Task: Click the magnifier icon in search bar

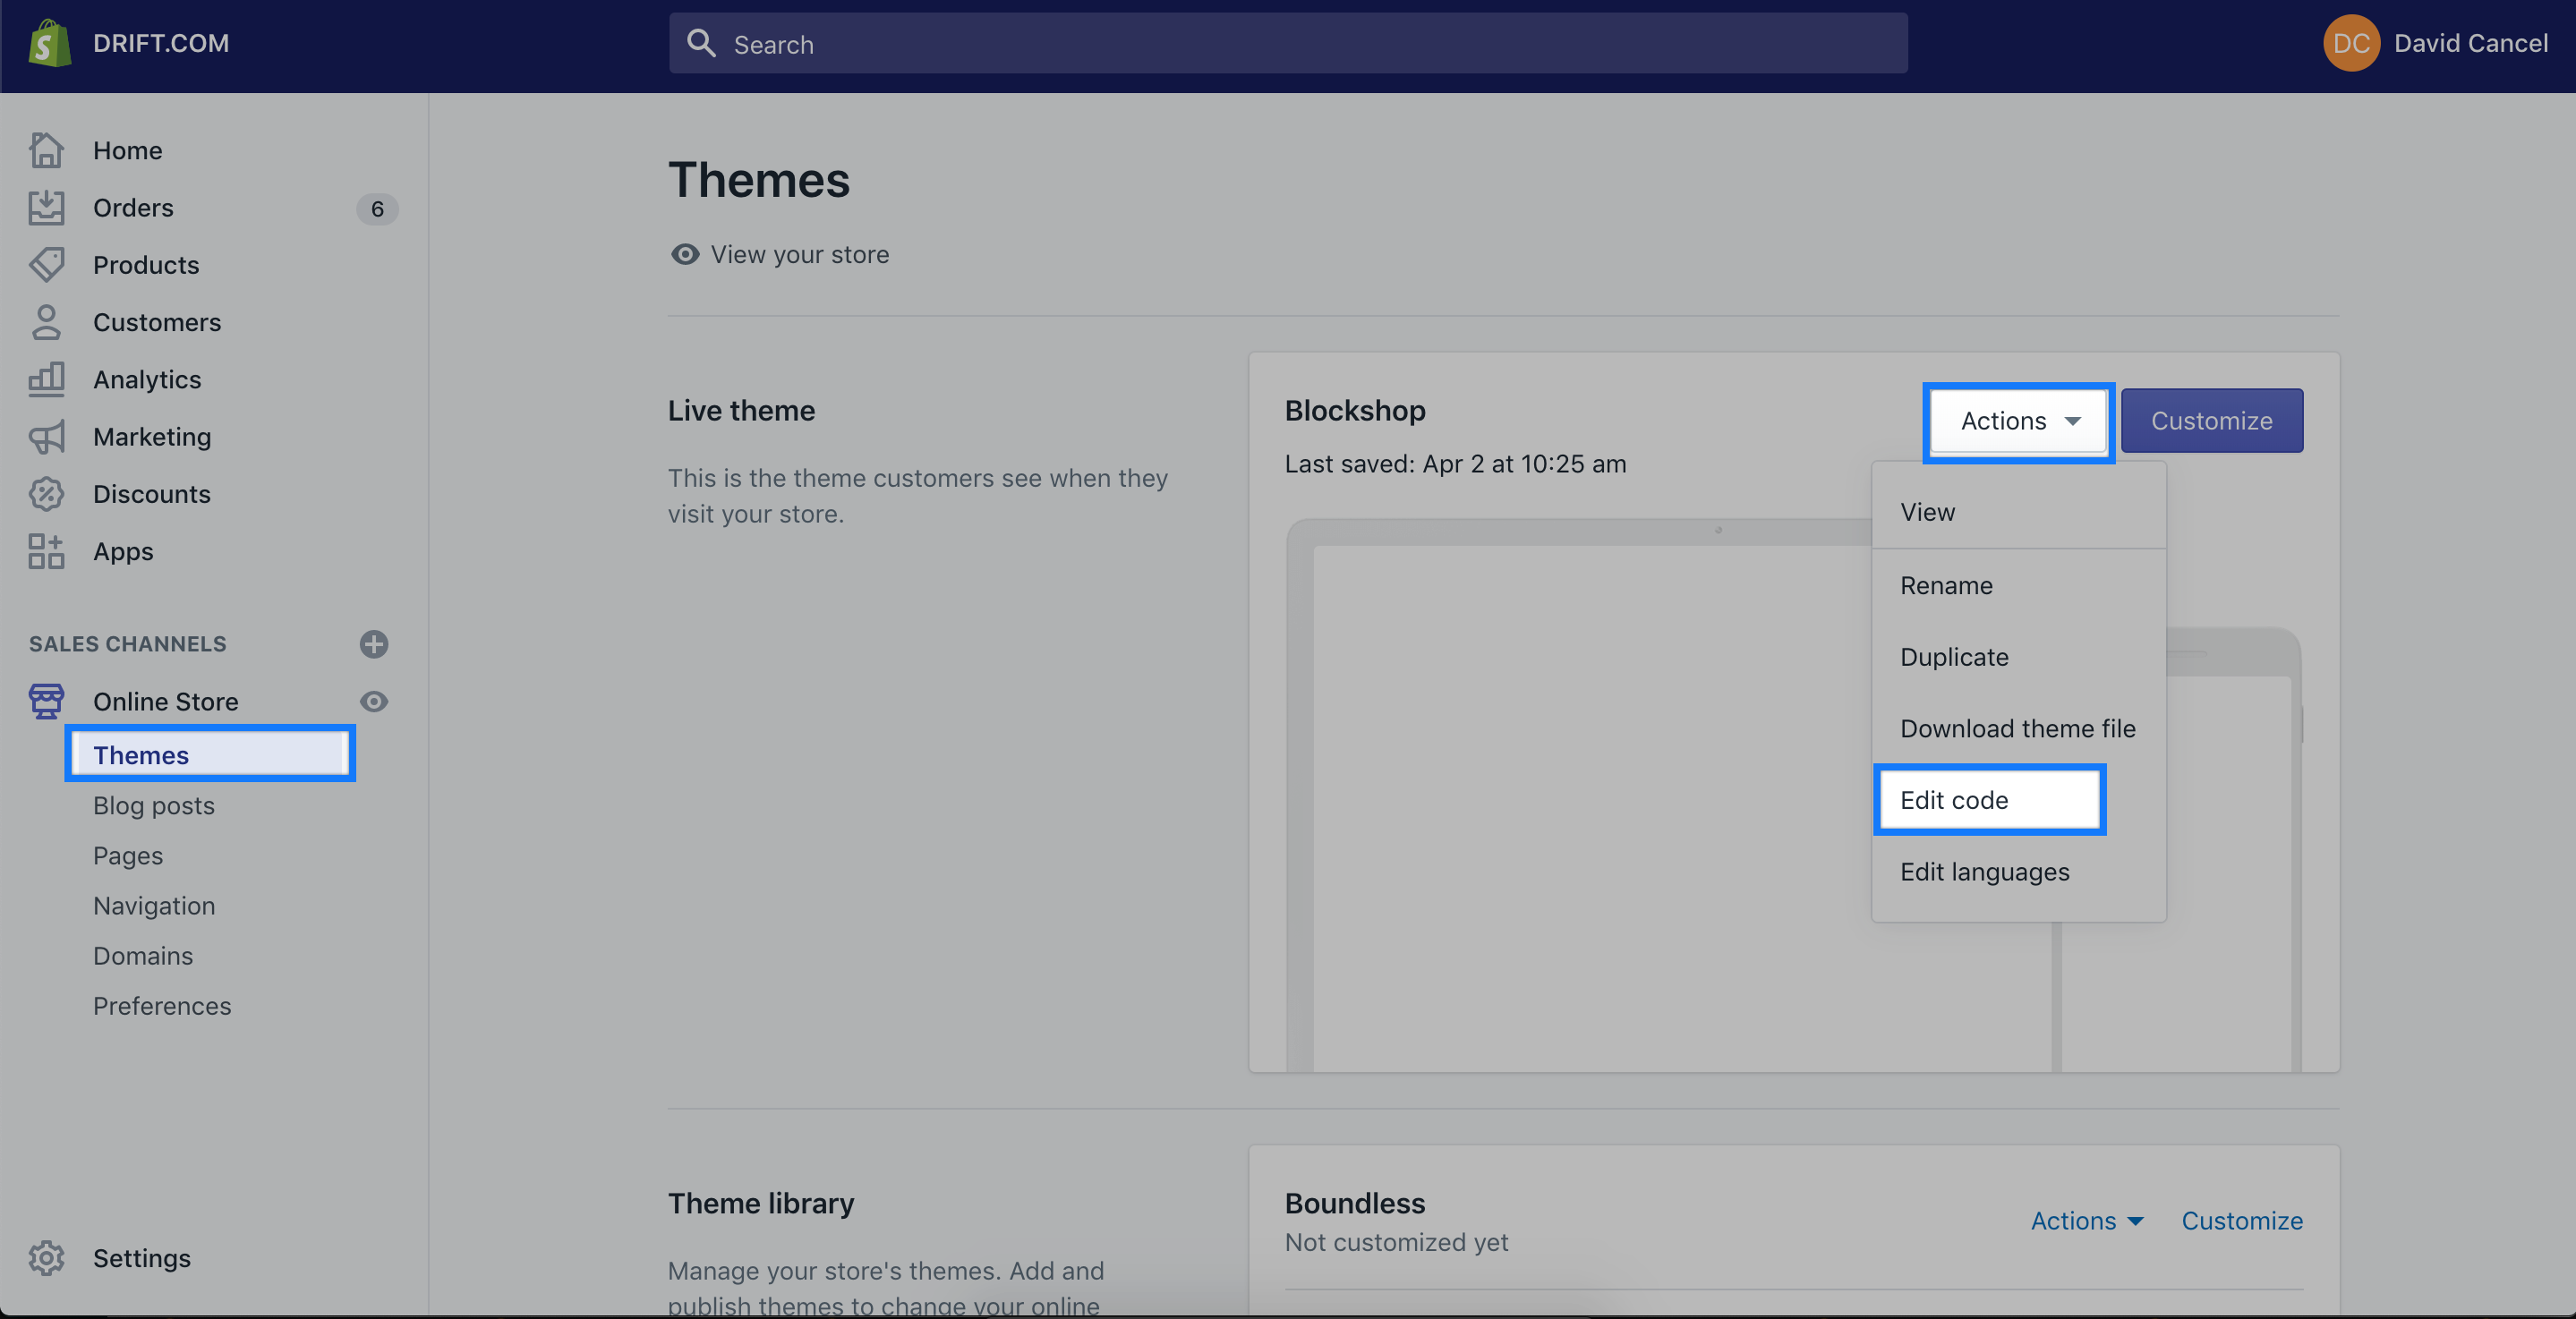Action: [x=701, y=43]
